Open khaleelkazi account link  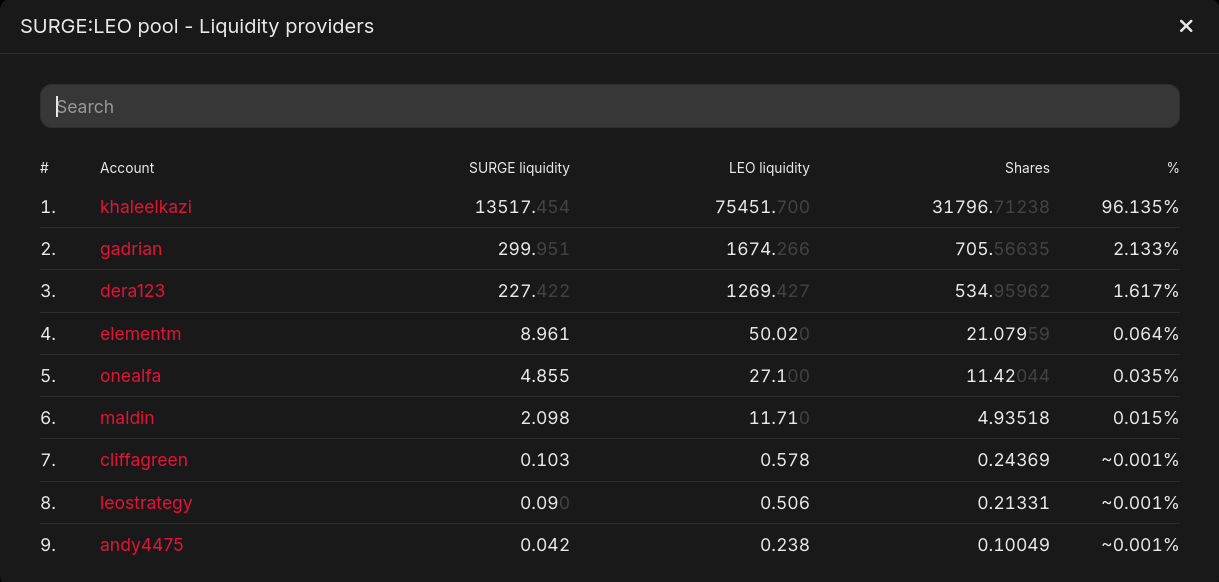(146, 207)
